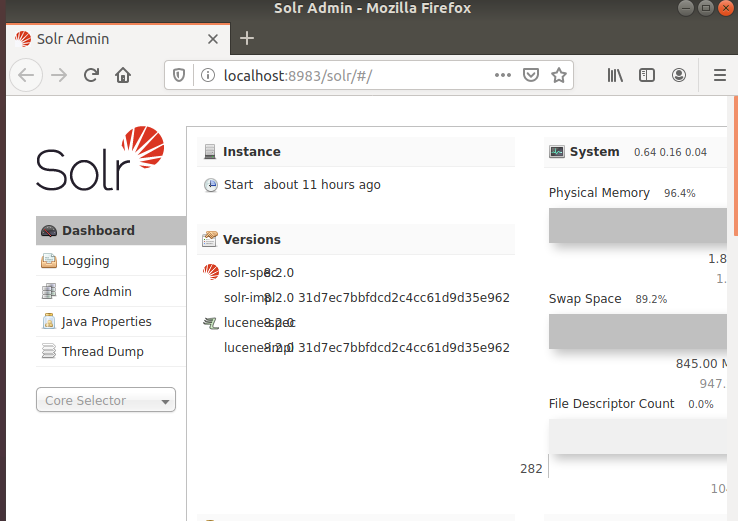Open page actions three-dot menu
The height and width of the screenshot is (521, 738).
[503, 75]
